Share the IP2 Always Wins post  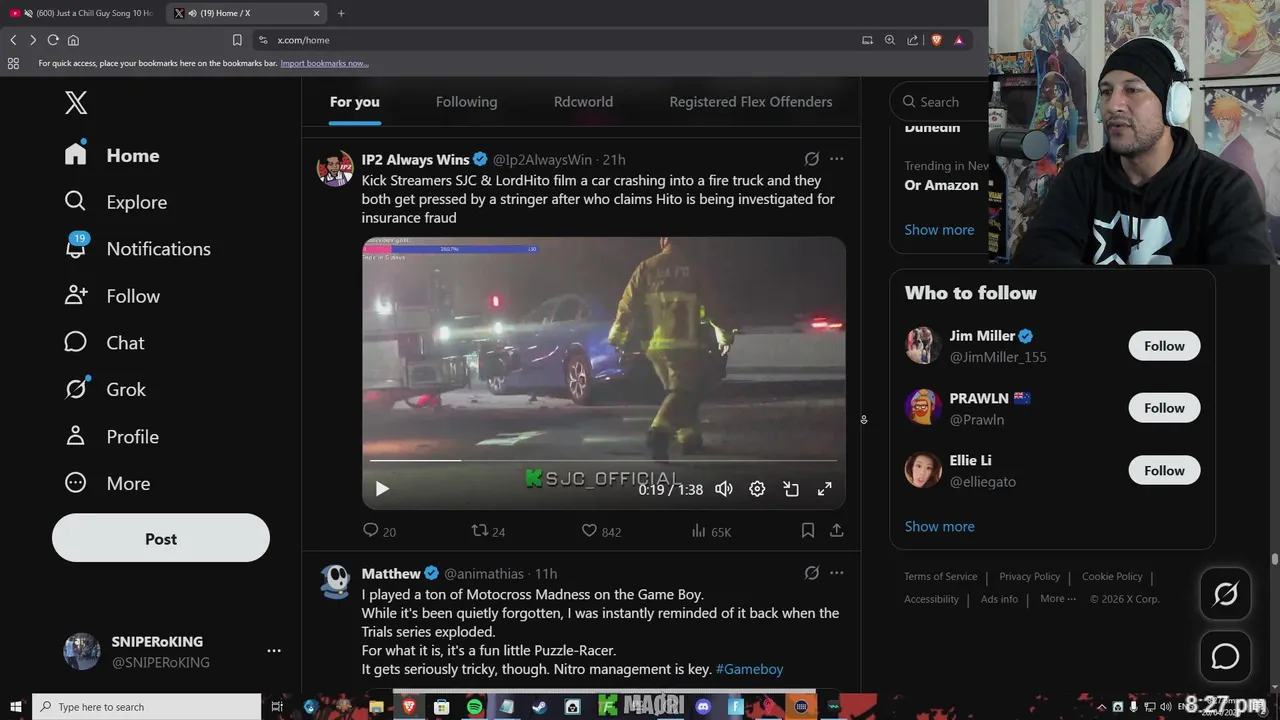pos(837,531)
